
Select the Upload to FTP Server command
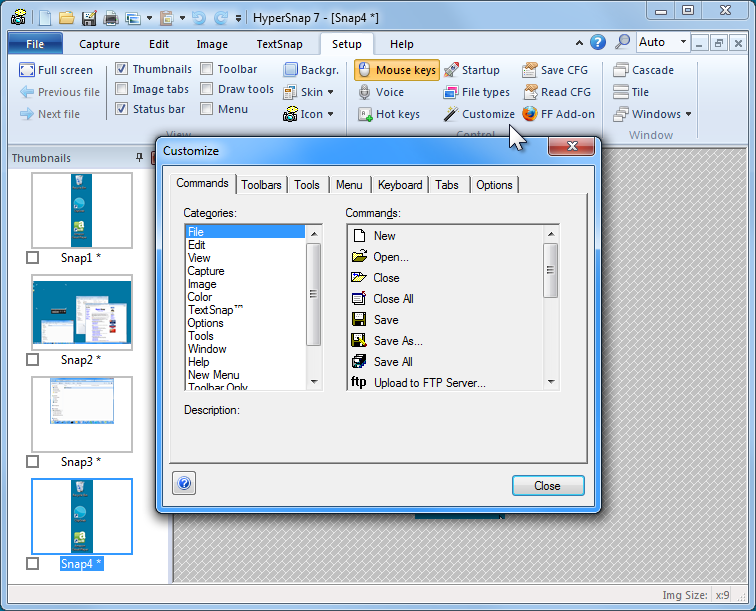pos(429,383)
